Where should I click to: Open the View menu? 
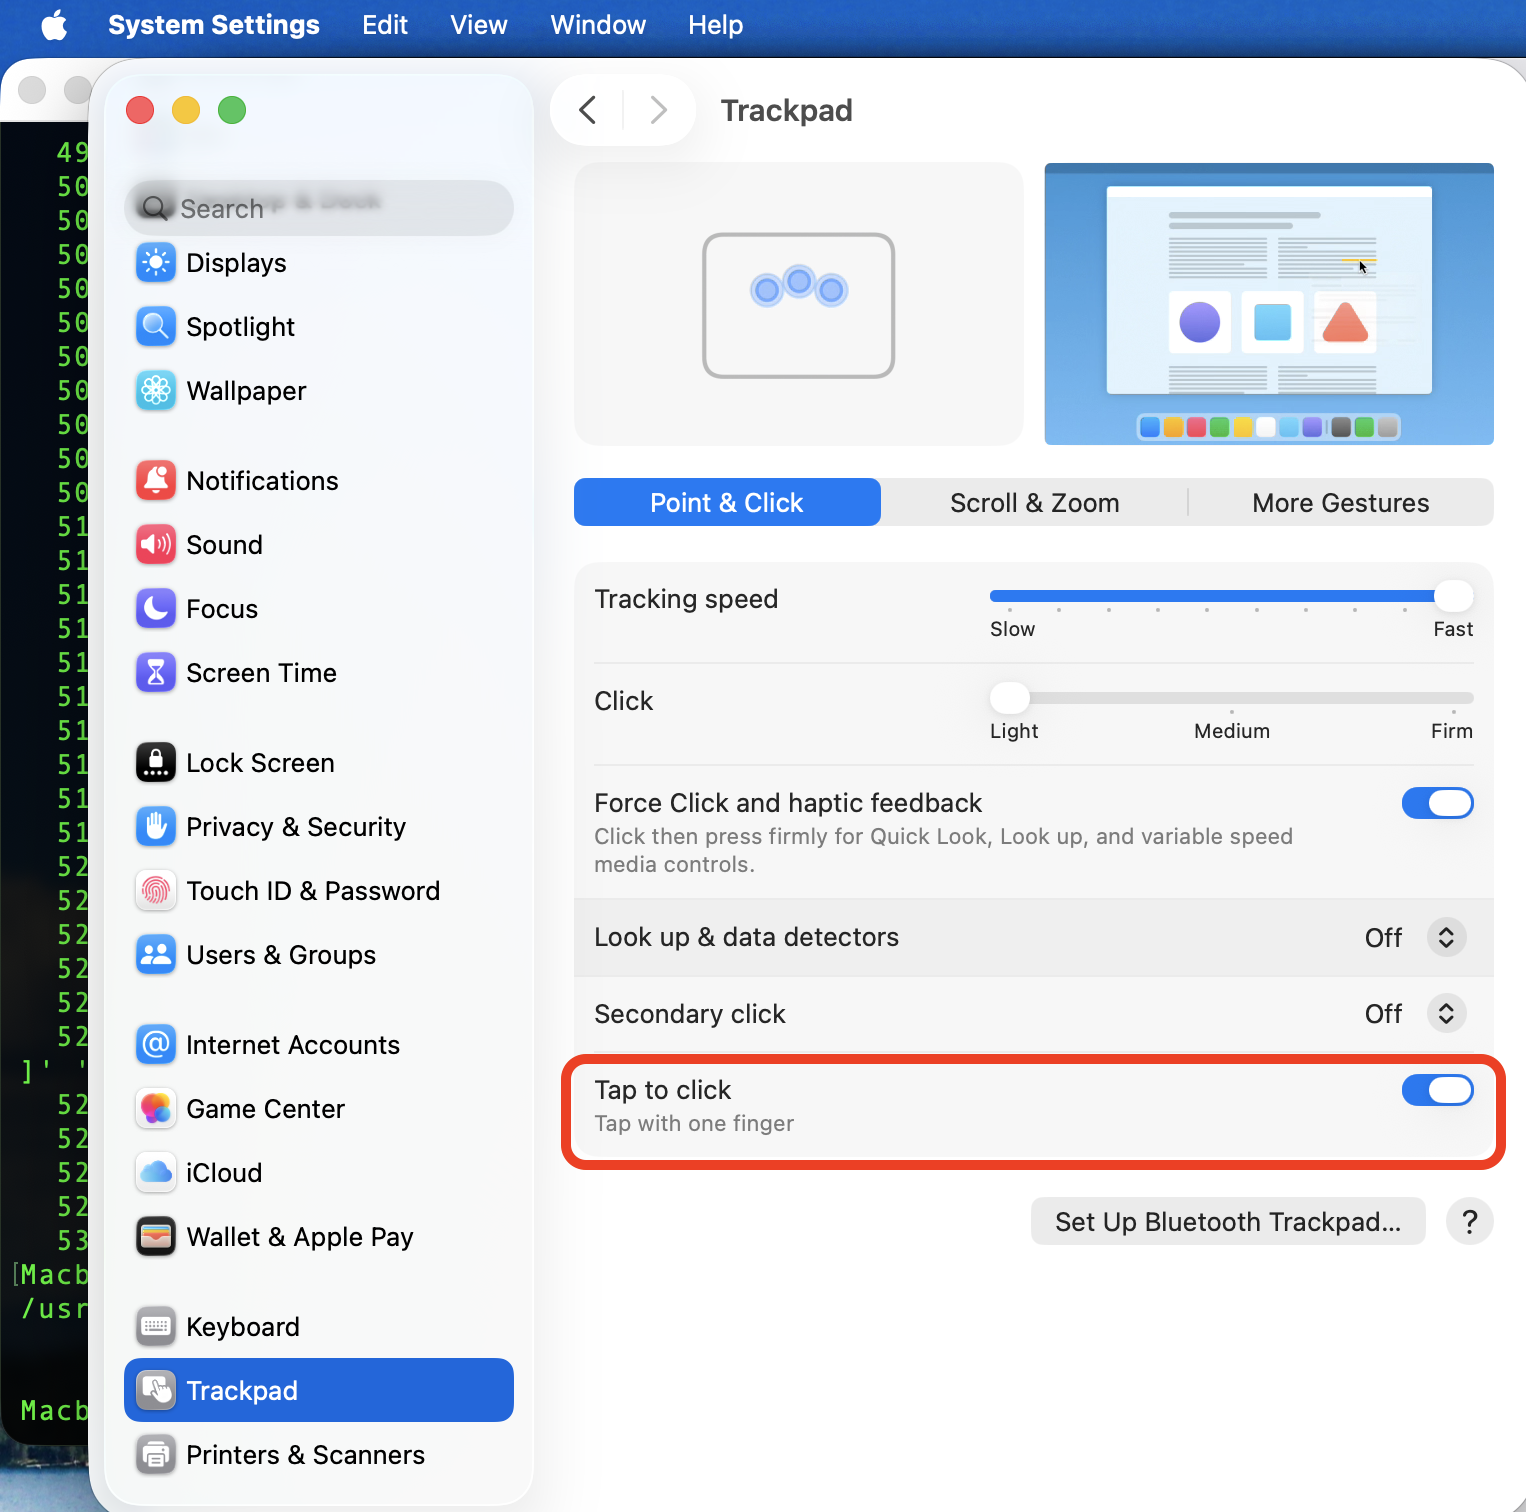[x=479, y=25]
